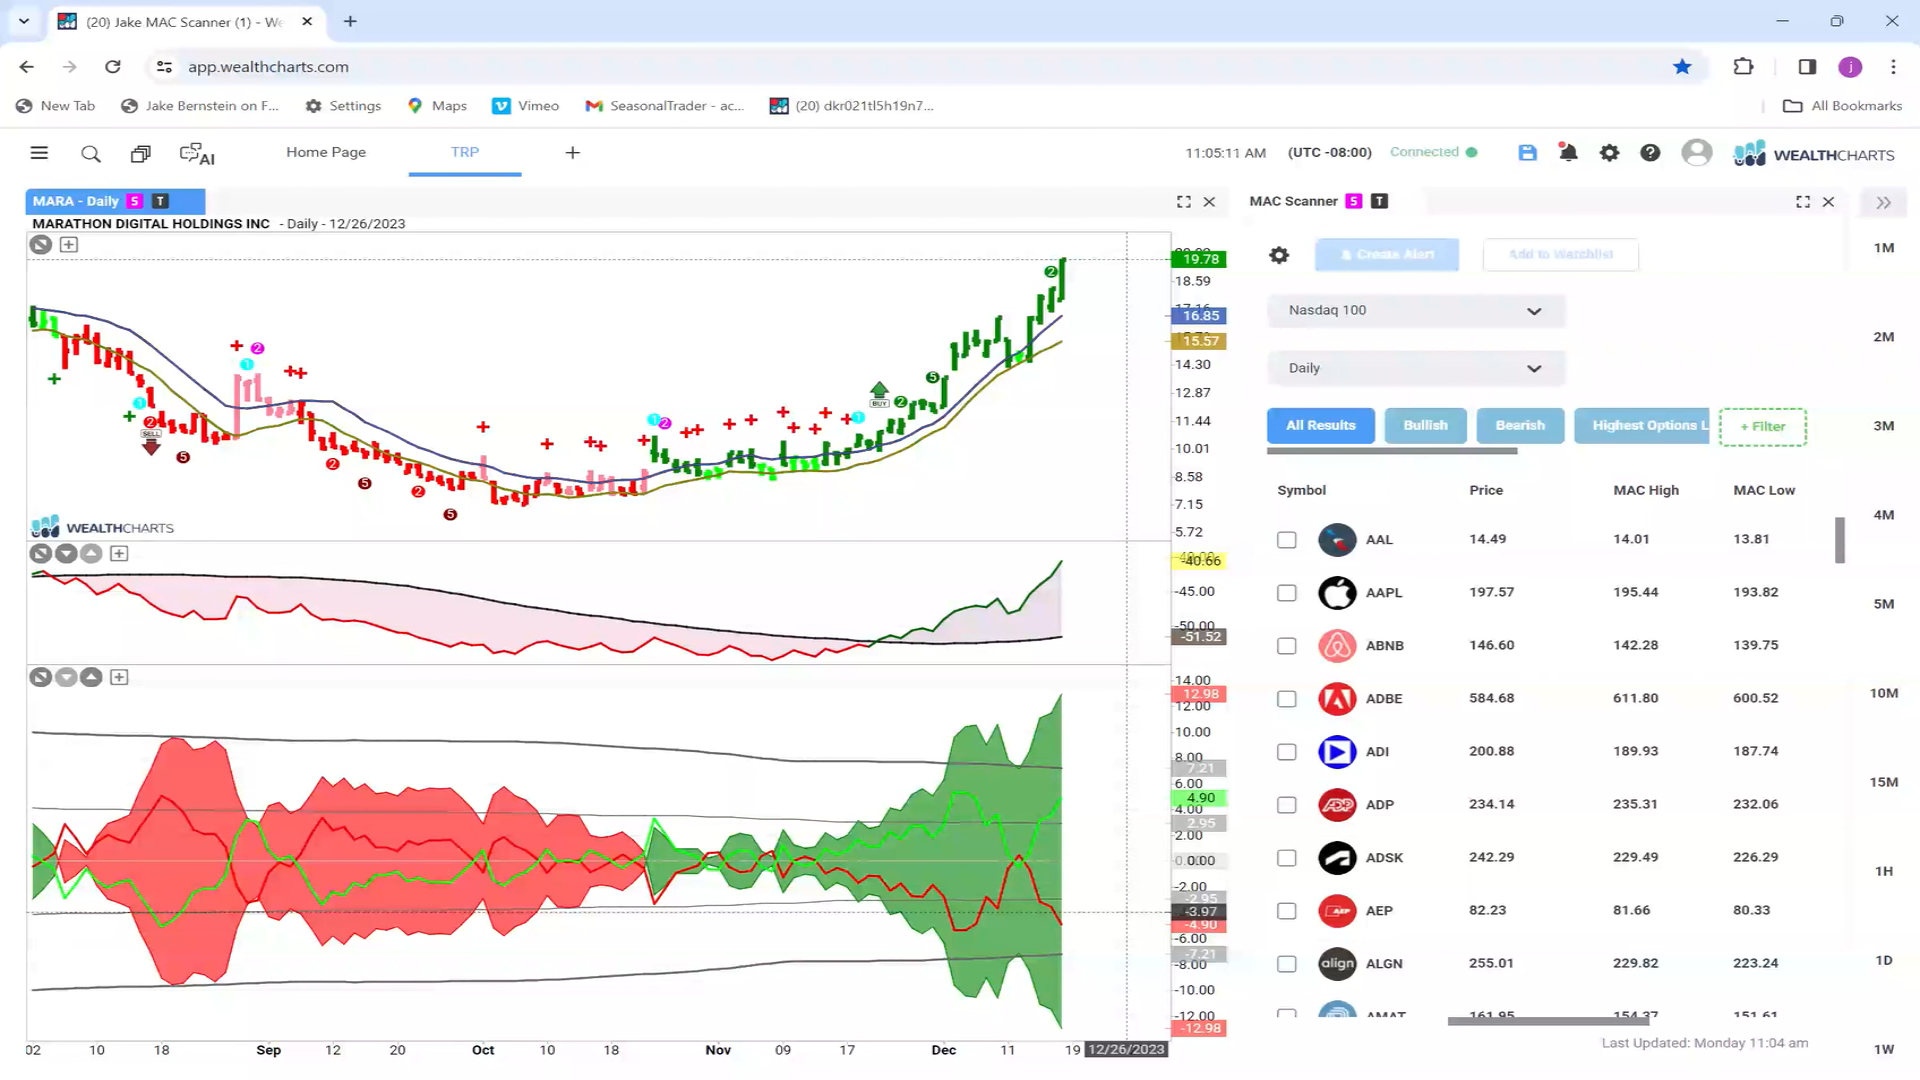Open the symbol search magnifier
1920x1080 pixels.
(x=91, y=153)
